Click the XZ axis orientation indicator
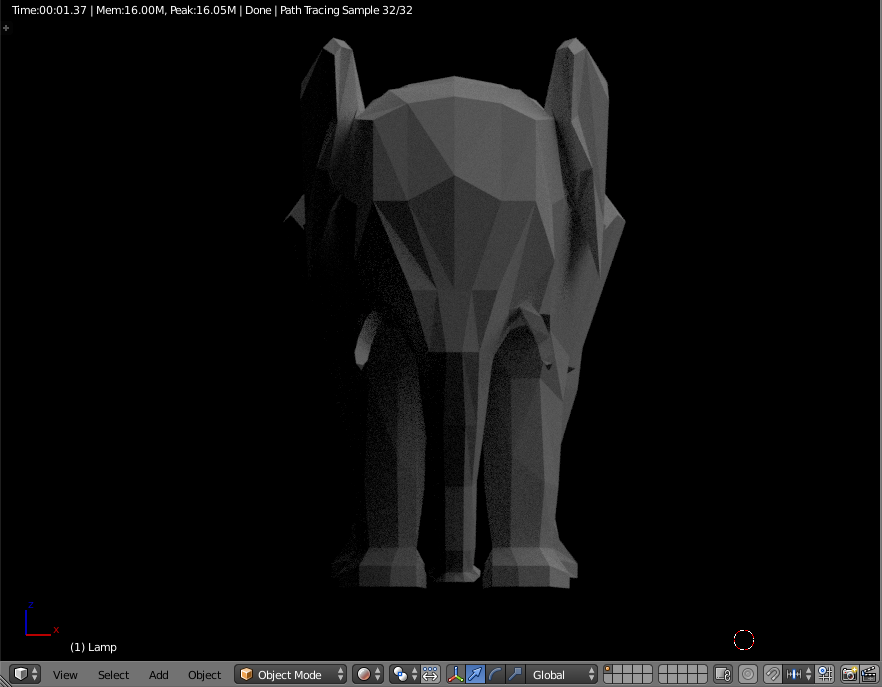The width and height of the screenshot is (882, 687). point(40,619)
